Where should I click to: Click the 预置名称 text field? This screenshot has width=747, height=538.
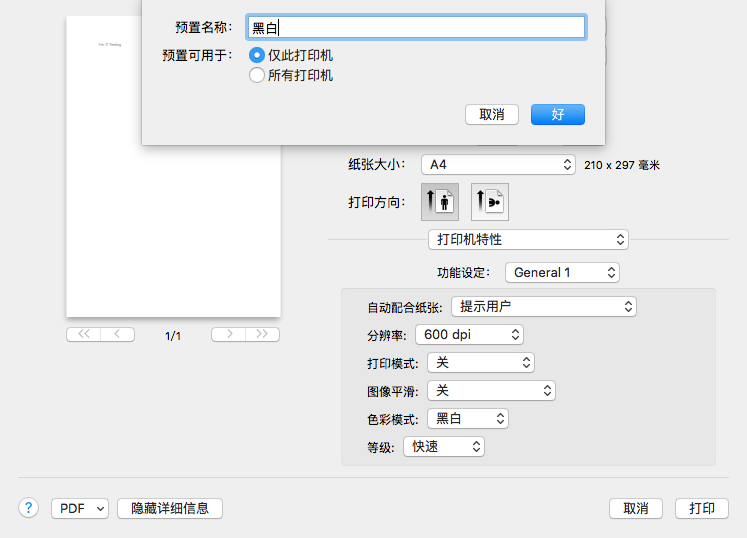[x=416, y=27]
